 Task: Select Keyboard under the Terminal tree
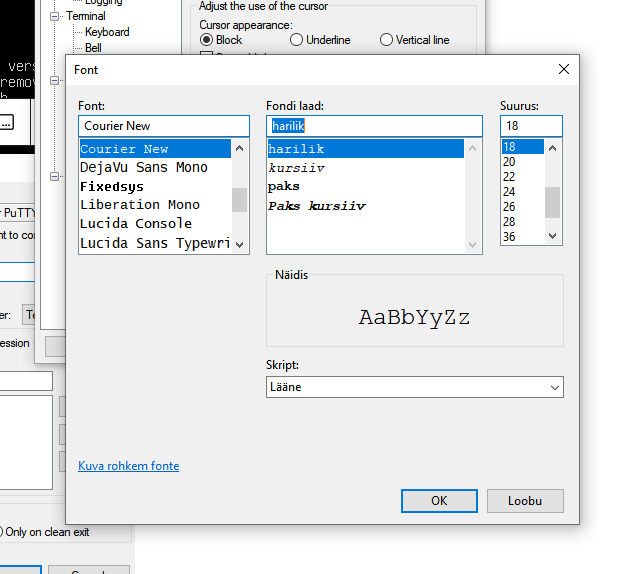point(107,32)
